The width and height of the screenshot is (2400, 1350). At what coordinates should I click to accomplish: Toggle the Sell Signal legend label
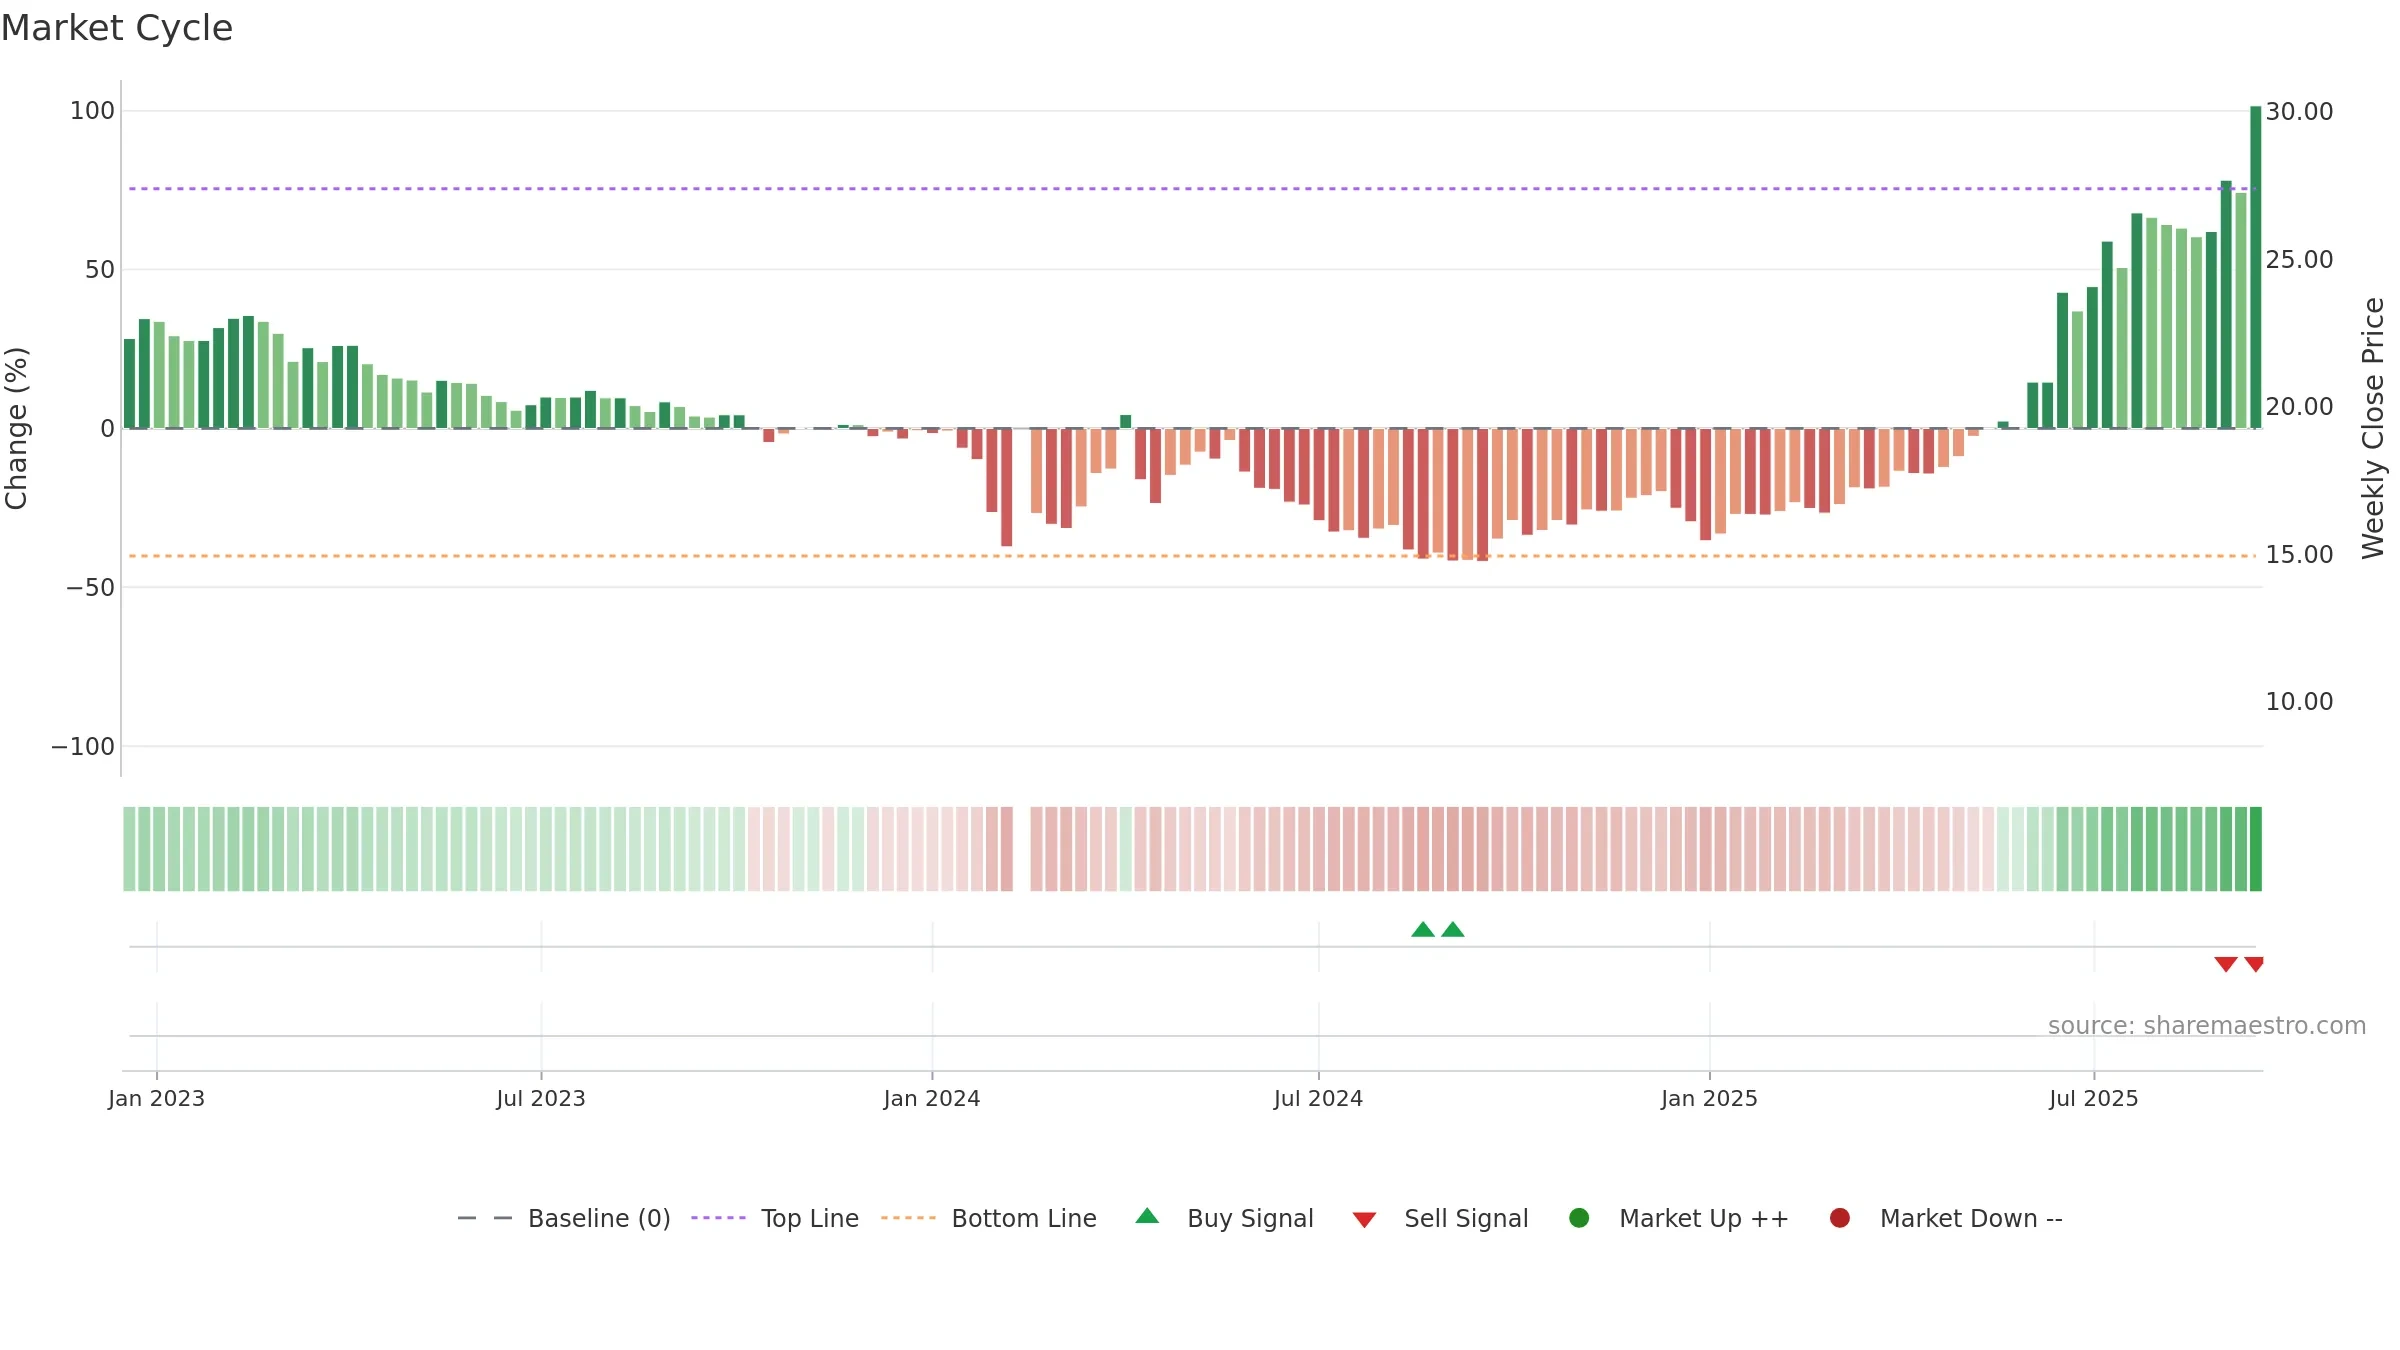(1466, 1219)
